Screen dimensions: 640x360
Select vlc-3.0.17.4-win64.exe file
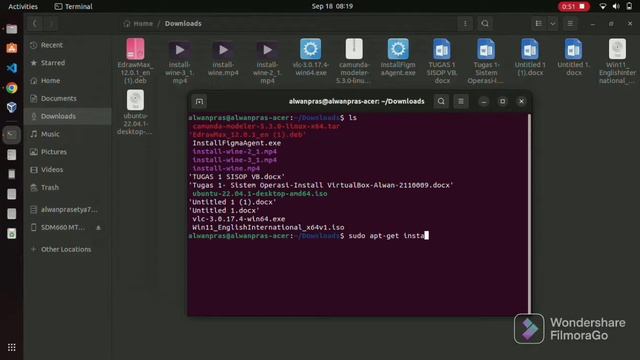click(311, 57)
